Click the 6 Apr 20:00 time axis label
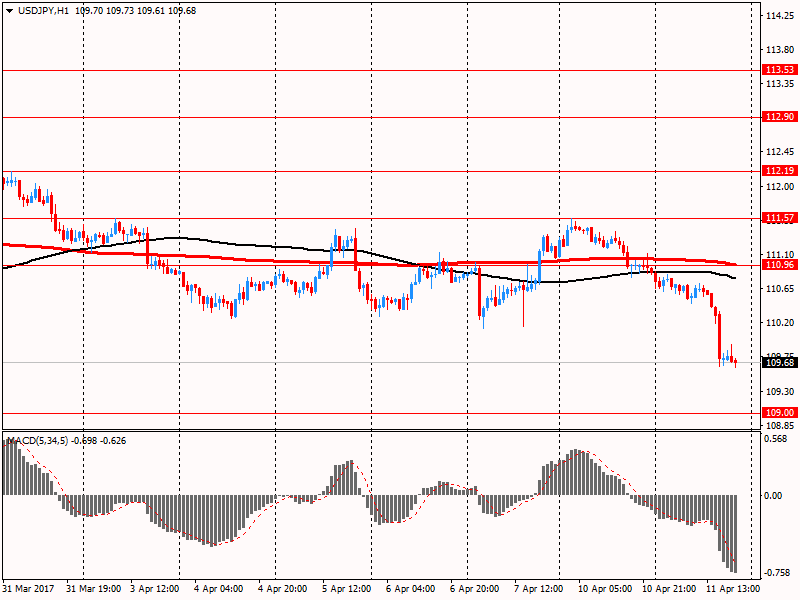This screenshot has width=800, height=600. [474, 588]
